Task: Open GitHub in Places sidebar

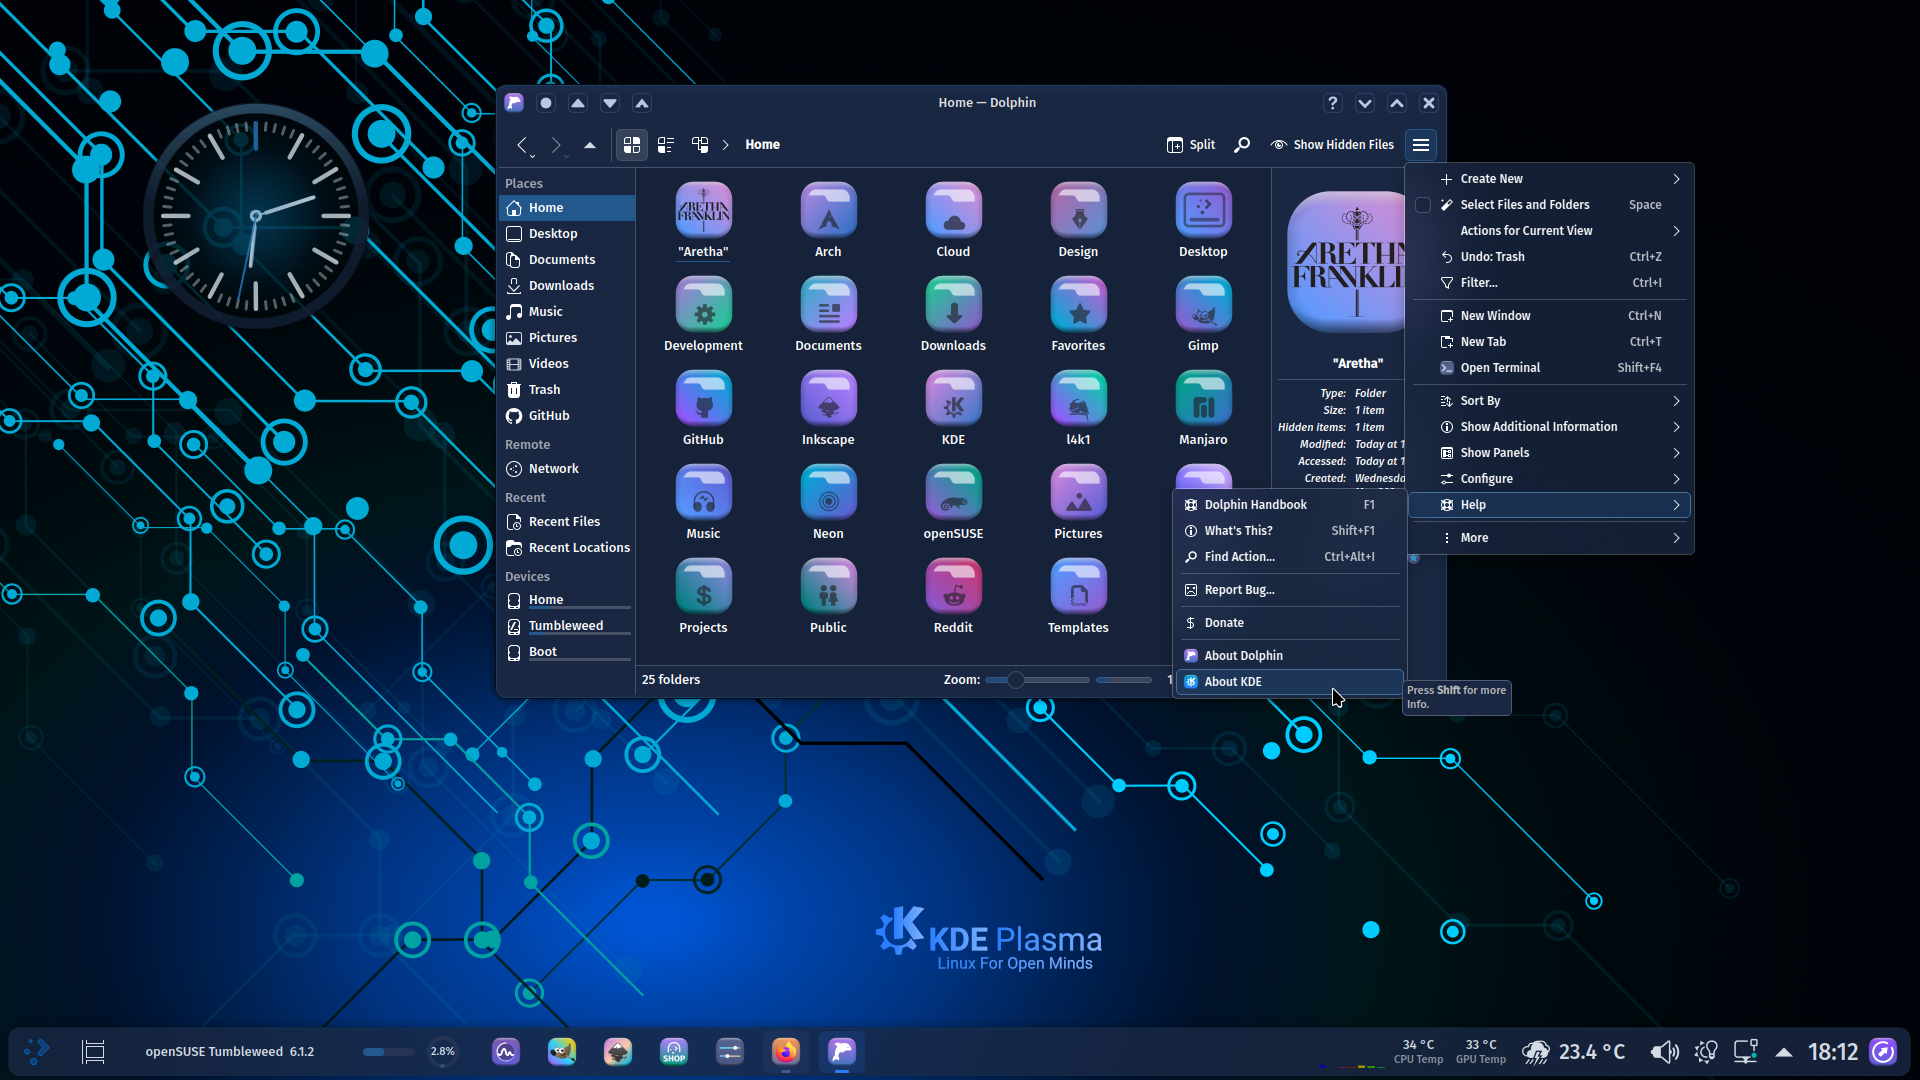Action: click(567, 416)
